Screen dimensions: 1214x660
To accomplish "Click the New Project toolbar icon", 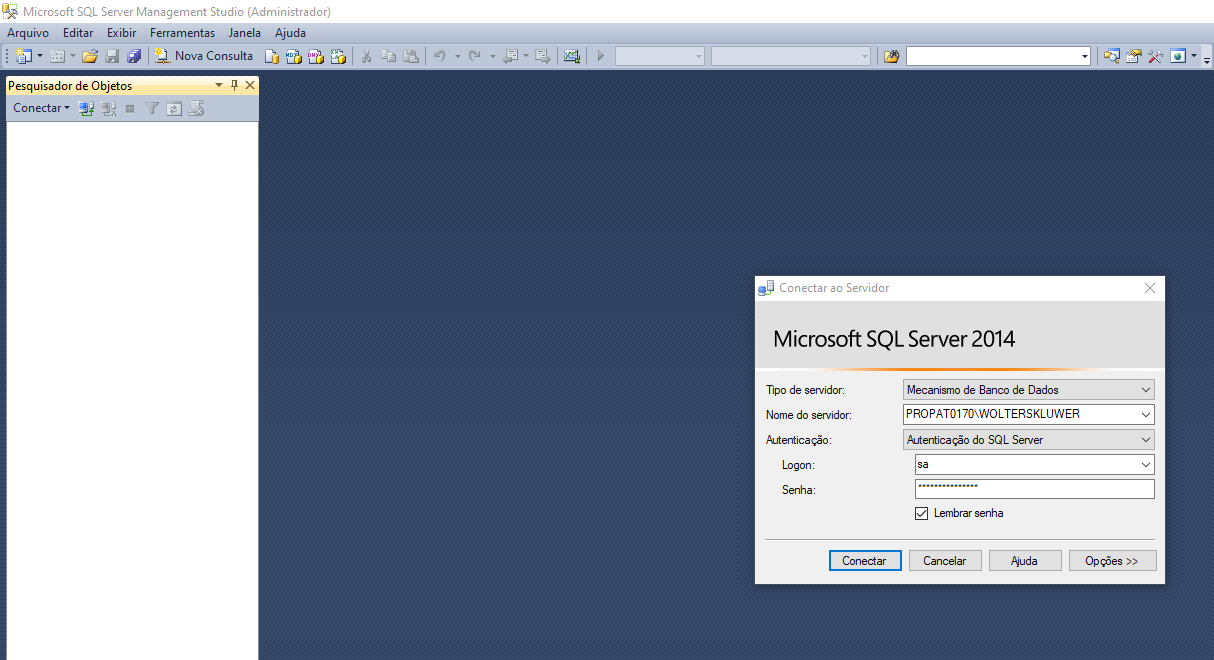I will [x=23, y=56].
